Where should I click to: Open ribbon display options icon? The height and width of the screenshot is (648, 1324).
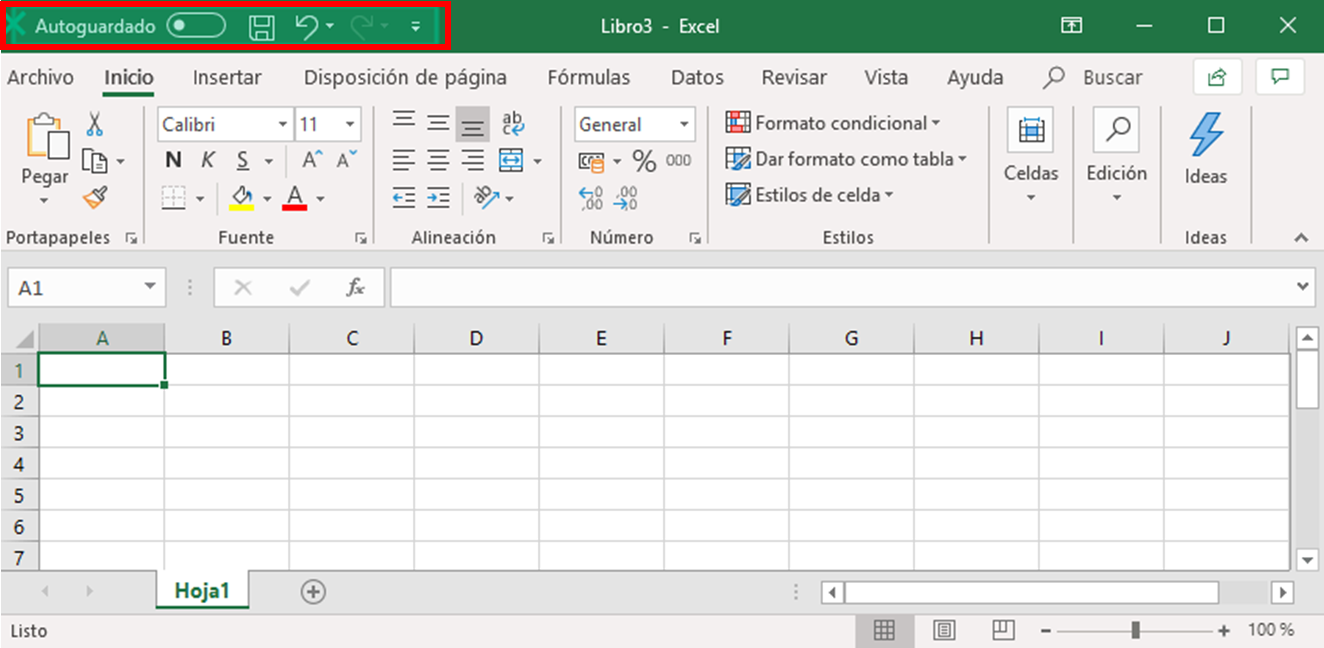pyautogui.click(x=1072, y=26)
